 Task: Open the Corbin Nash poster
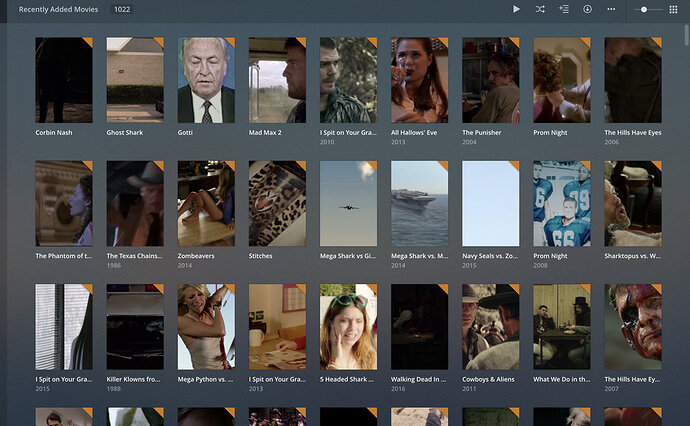click(64, 80)
